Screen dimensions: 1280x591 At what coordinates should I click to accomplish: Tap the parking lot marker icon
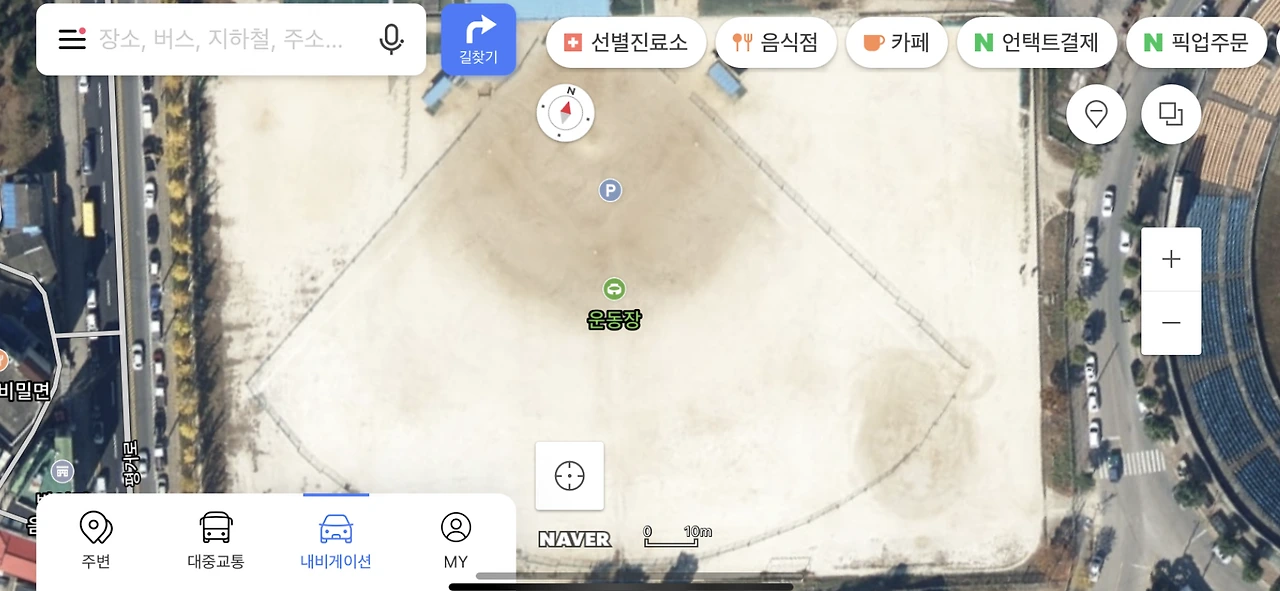[610, 190]
